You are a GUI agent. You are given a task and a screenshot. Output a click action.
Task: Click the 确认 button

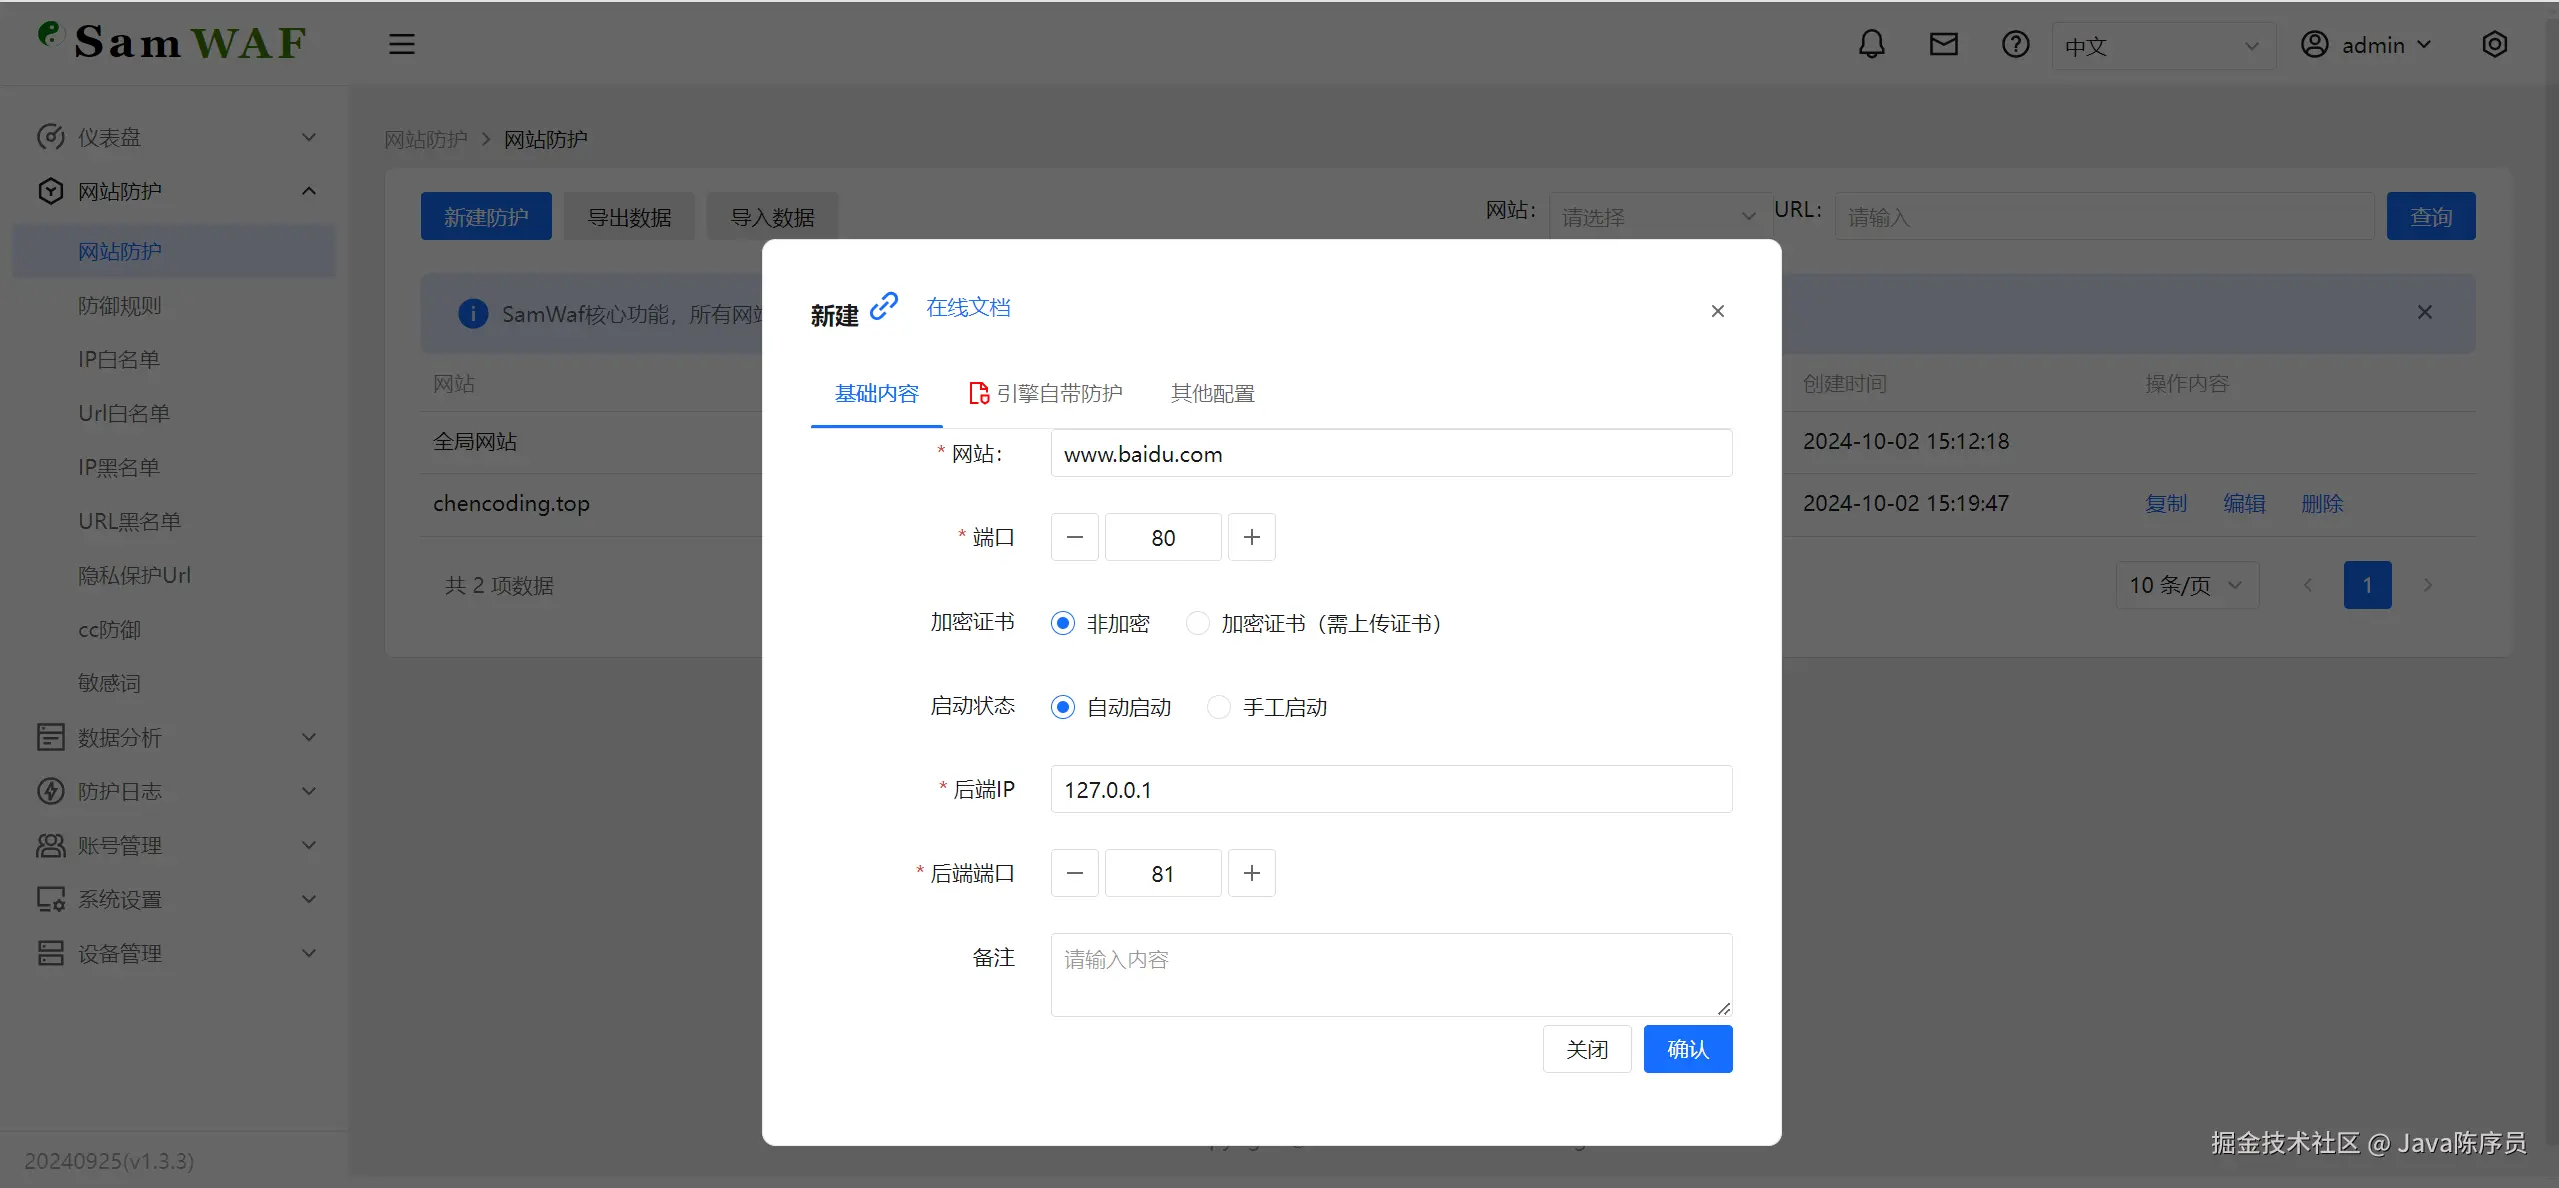point(1687,1049)
